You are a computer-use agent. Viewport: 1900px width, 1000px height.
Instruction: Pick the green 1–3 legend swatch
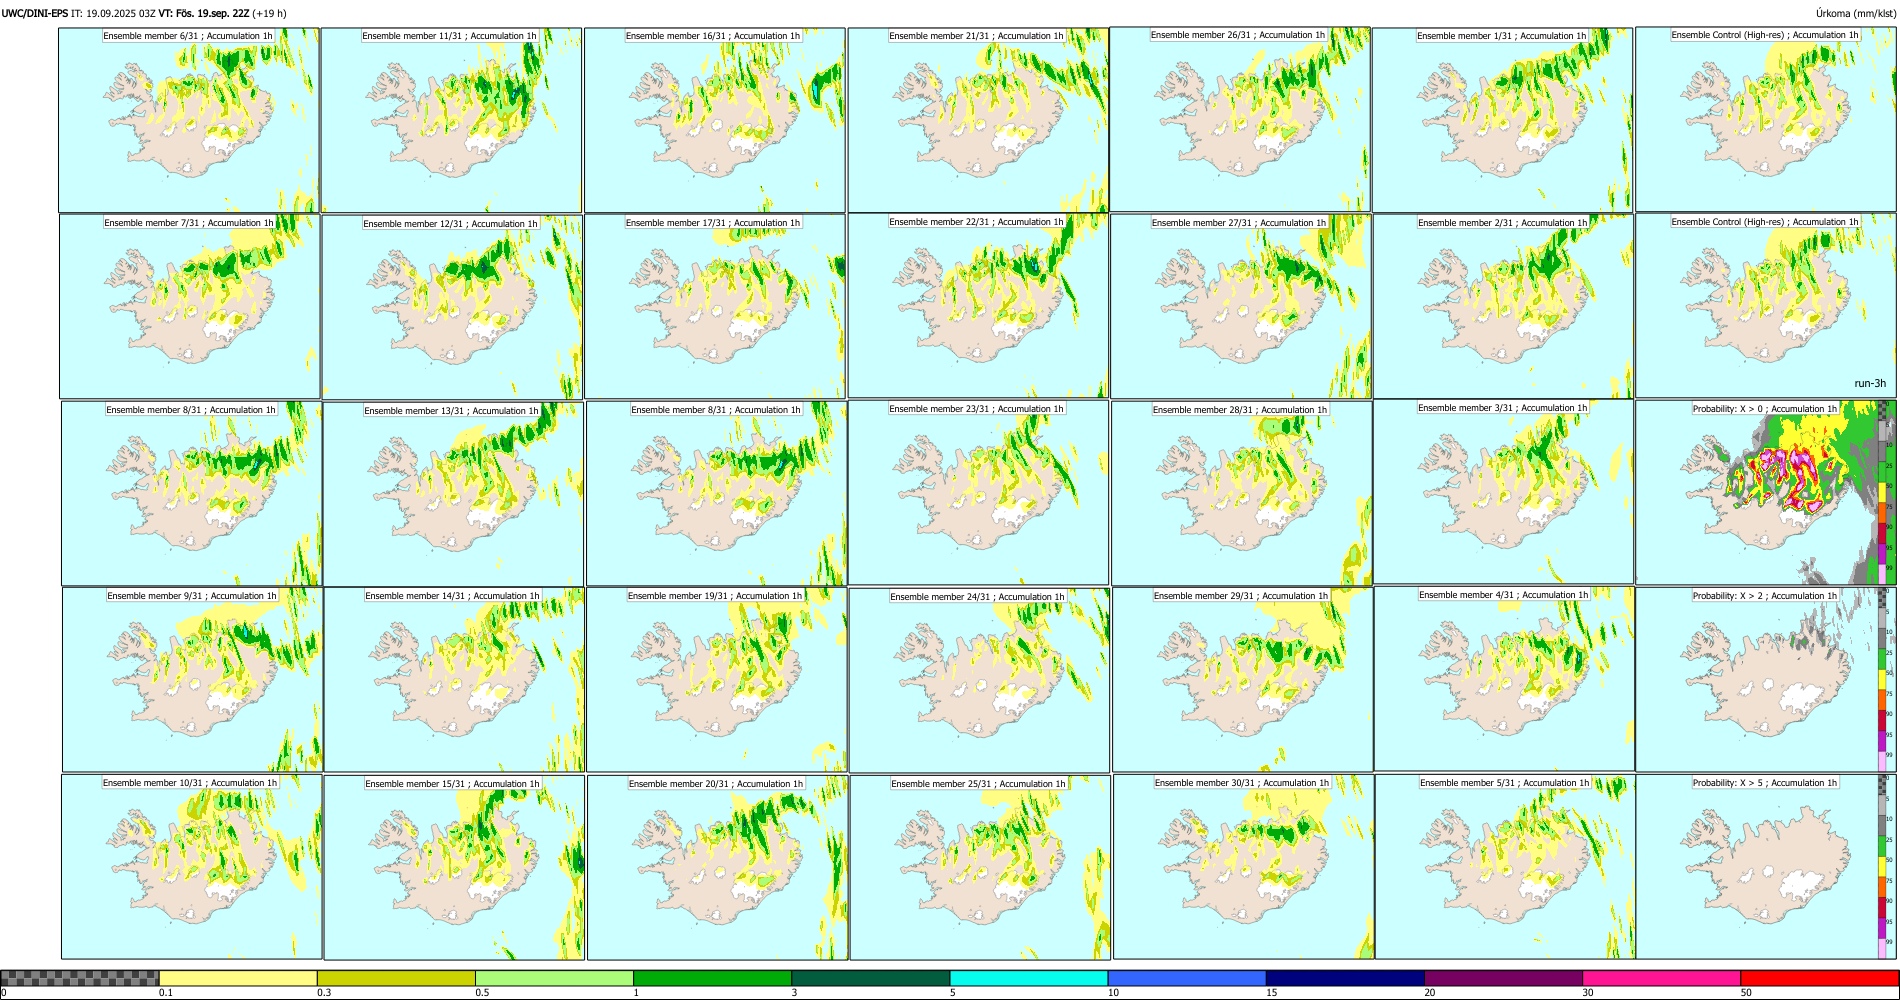pos(712,978)
